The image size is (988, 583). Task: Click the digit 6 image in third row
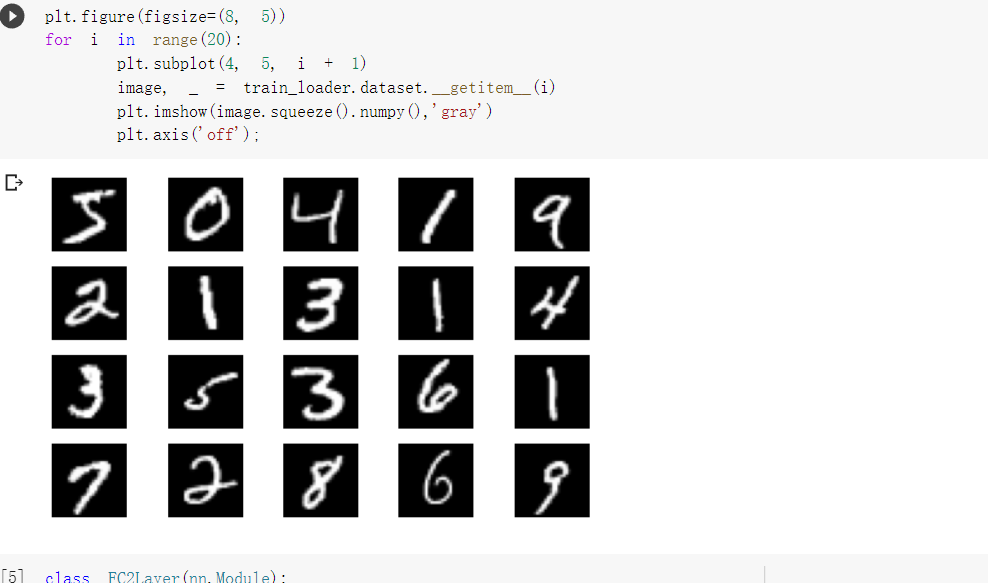(436, 392)
